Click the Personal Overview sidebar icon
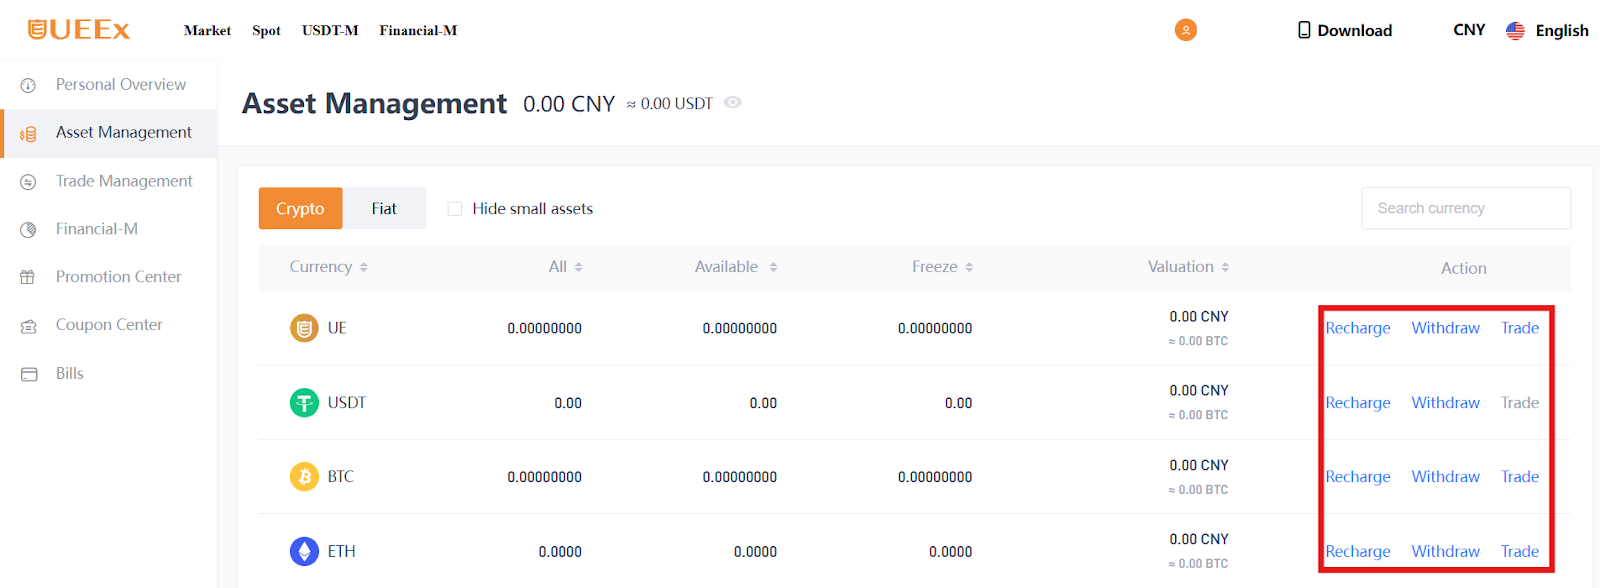 coord(28,85)
